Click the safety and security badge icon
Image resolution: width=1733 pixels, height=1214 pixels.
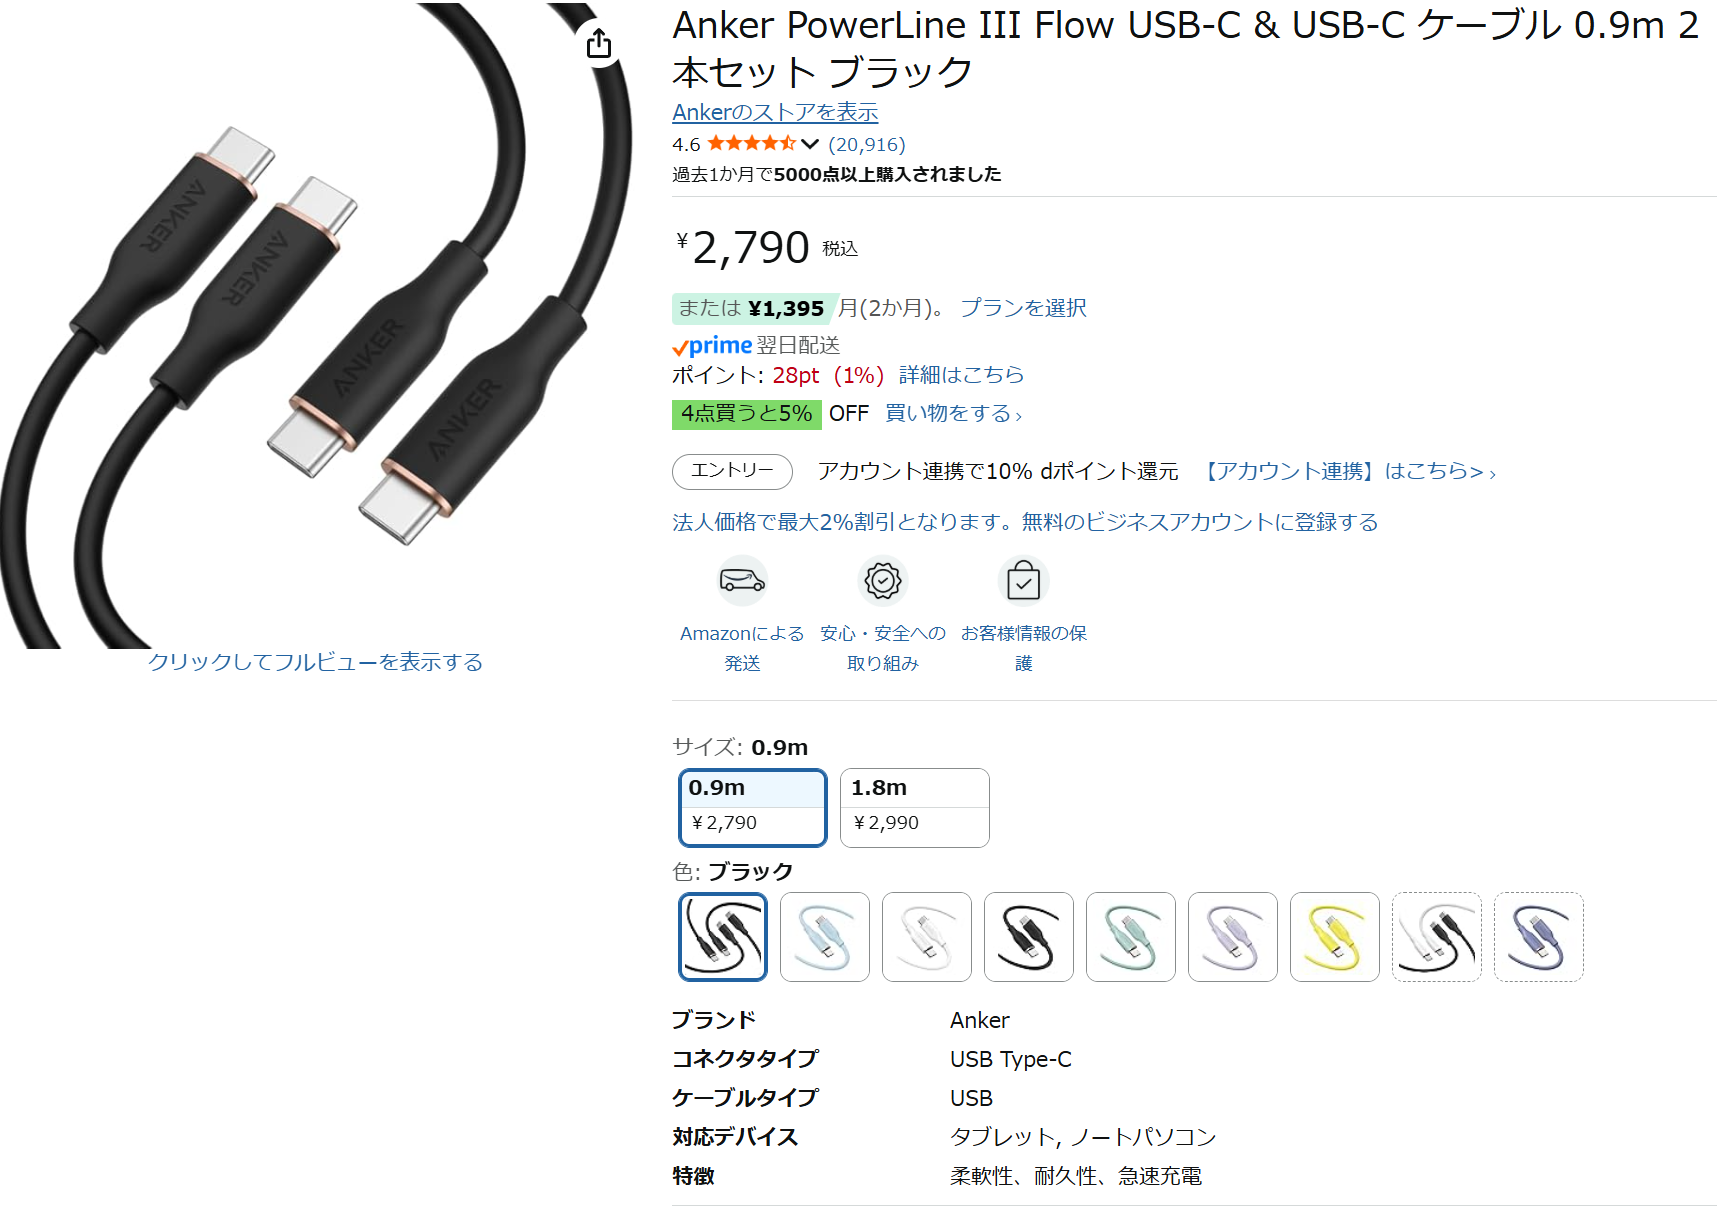[883, 580]
